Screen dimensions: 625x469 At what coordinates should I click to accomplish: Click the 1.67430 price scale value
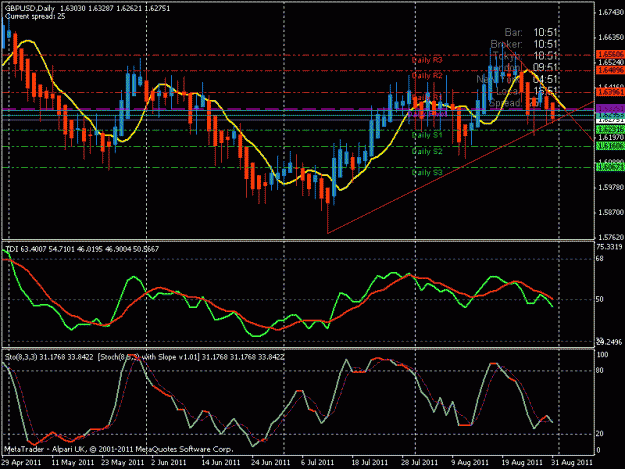610,12
